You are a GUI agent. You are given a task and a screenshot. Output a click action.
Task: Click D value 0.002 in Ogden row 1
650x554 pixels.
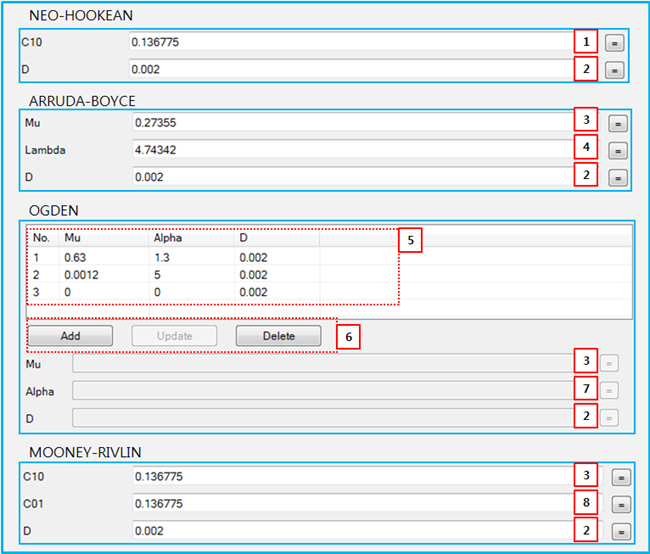[253, 258]
